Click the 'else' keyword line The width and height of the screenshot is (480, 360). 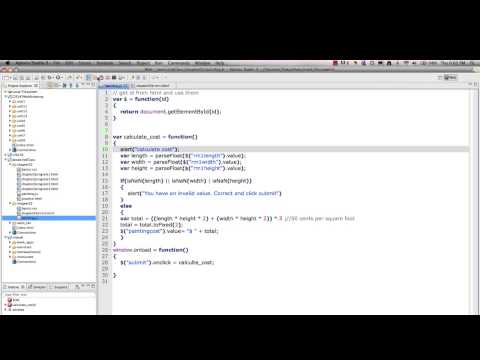click(x=126, y=206)
